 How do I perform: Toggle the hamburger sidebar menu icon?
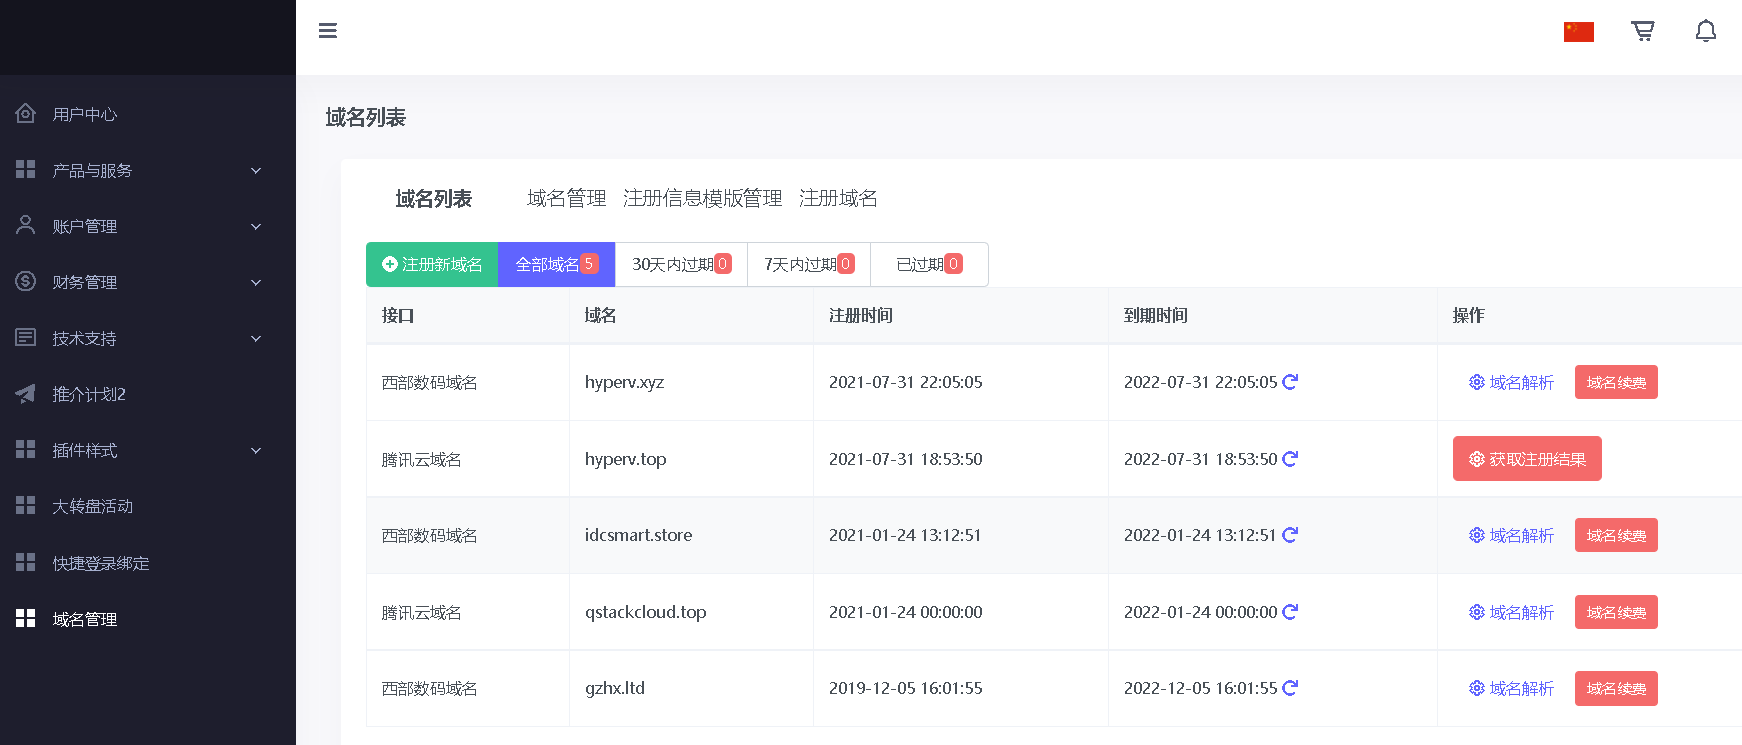[328, 31]
